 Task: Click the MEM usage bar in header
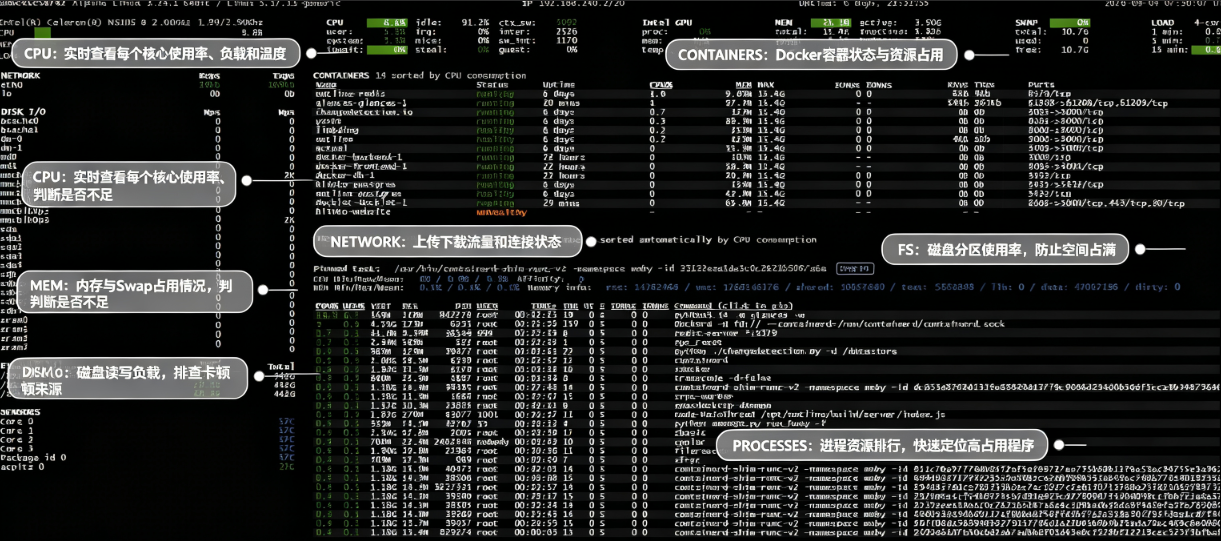830,22
